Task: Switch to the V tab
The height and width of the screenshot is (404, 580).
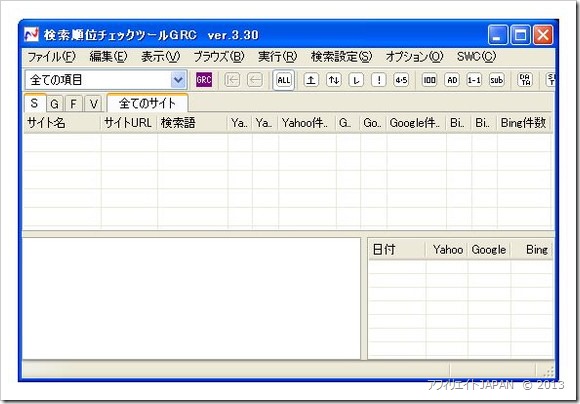Action: pyautogui.click(x=93, y=104)
